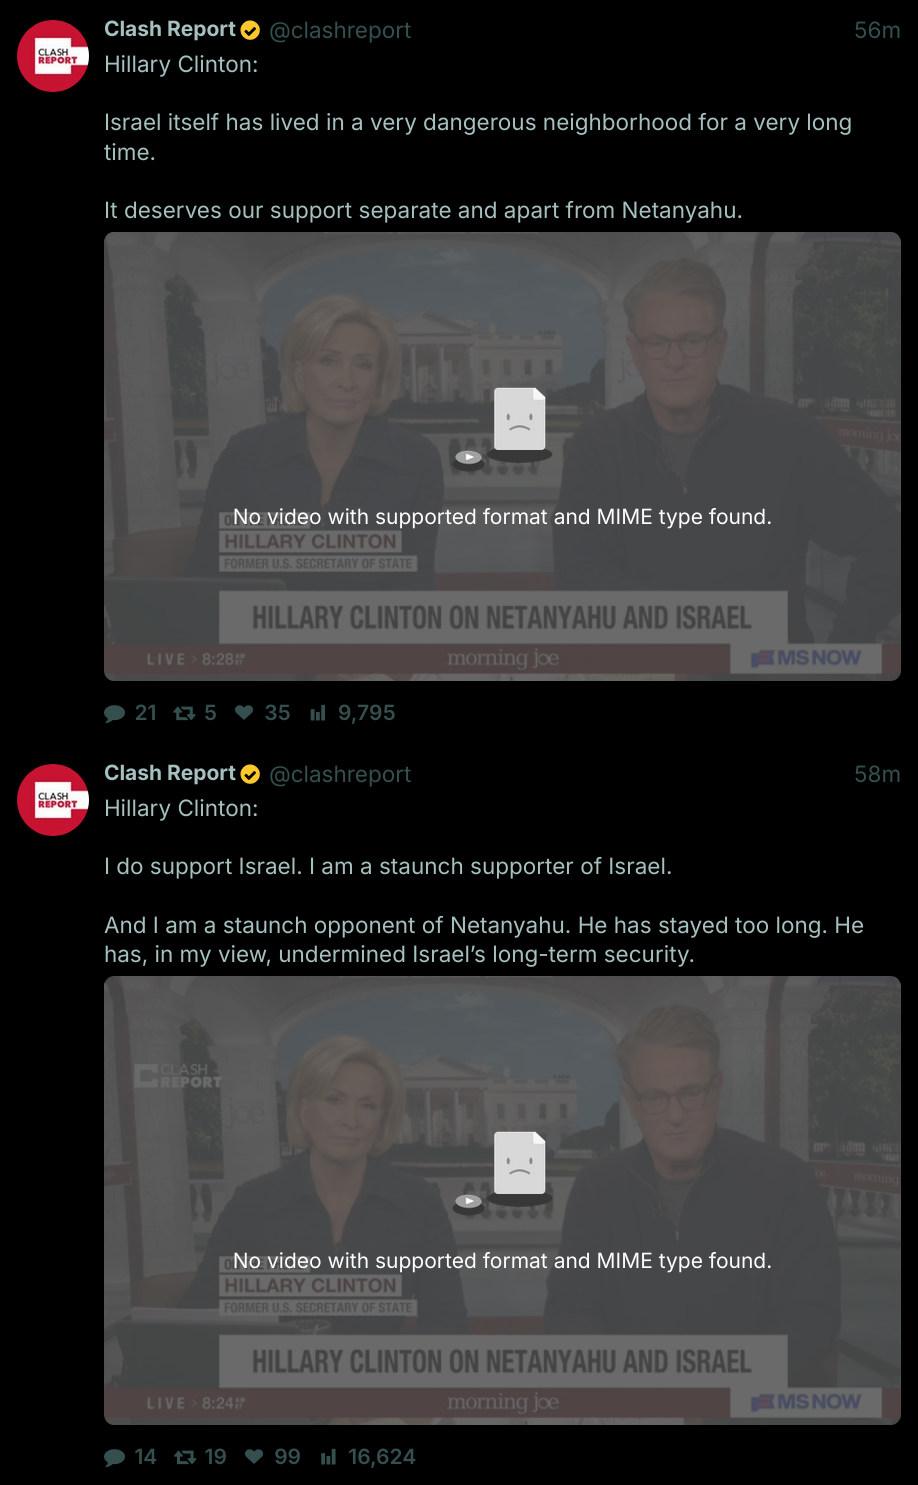Open @clashreport handle in first tweet

tap(340, 31)
